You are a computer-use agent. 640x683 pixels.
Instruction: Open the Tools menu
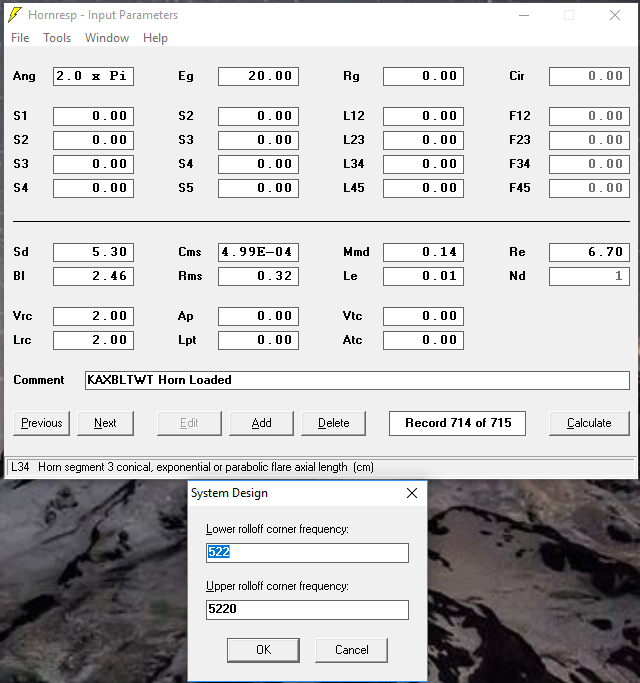(x=57, y=38)
